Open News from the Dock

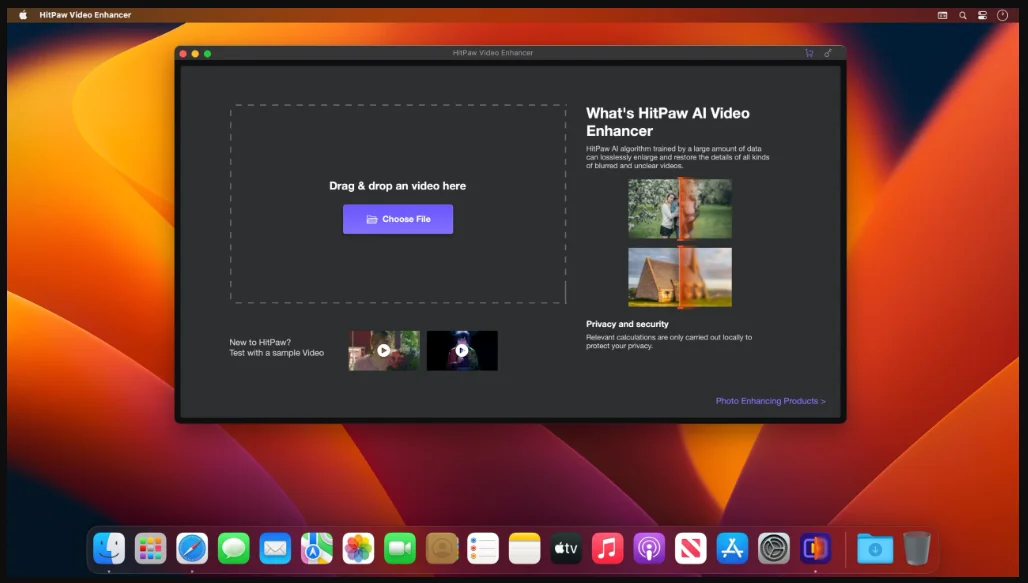[690, 548]
